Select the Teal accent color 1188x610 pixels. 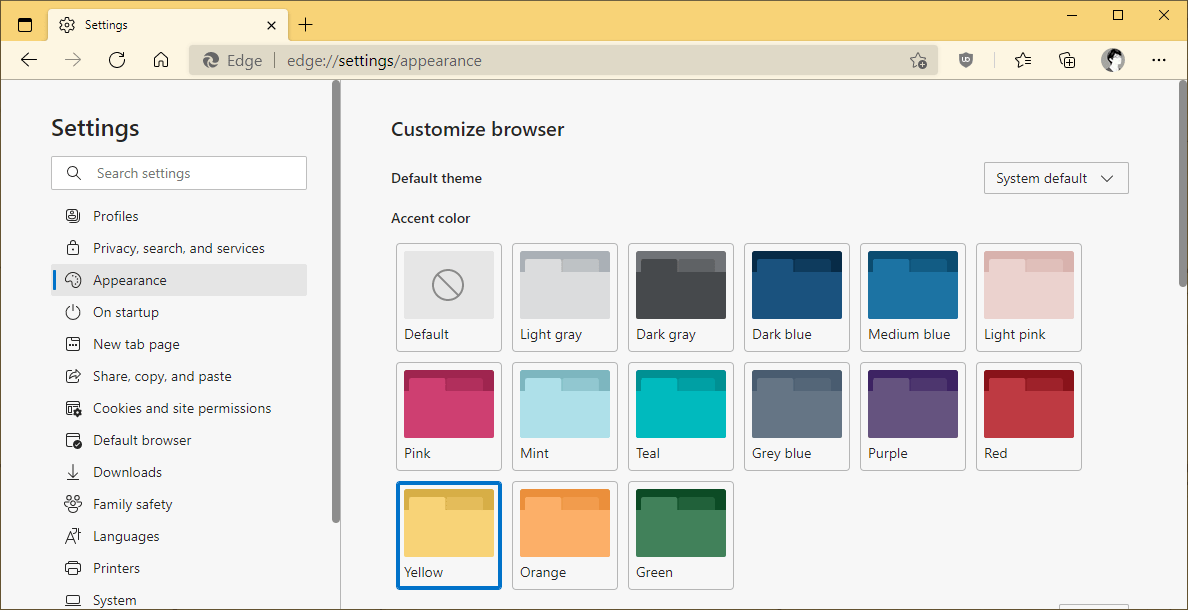[680, 410]
